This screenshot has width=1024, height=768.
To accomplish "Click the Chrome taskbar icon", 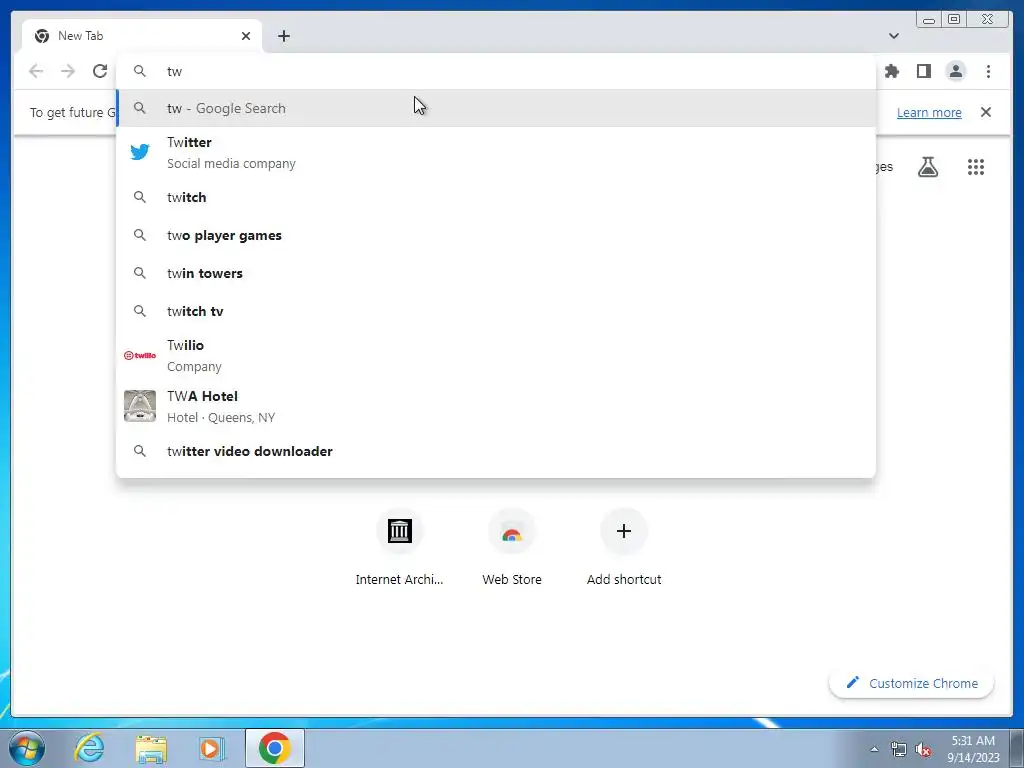I will [x=275, y=748].
